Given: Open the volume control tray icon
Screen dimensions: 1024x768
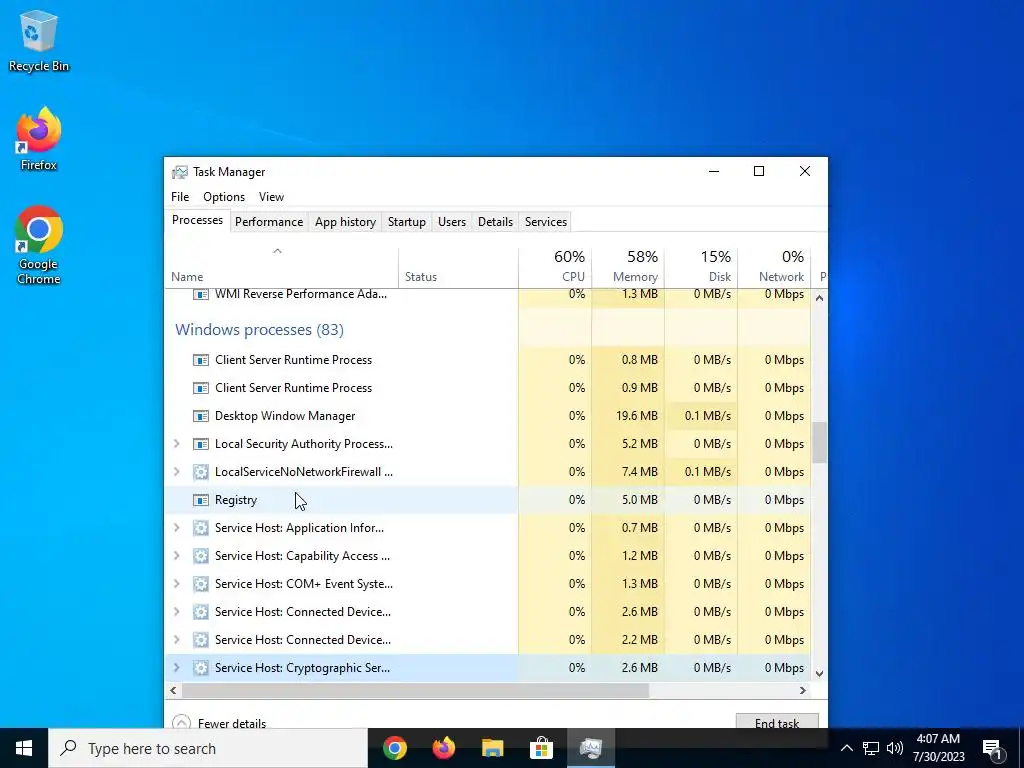Looking at the screenshot, I should point(895,748).
